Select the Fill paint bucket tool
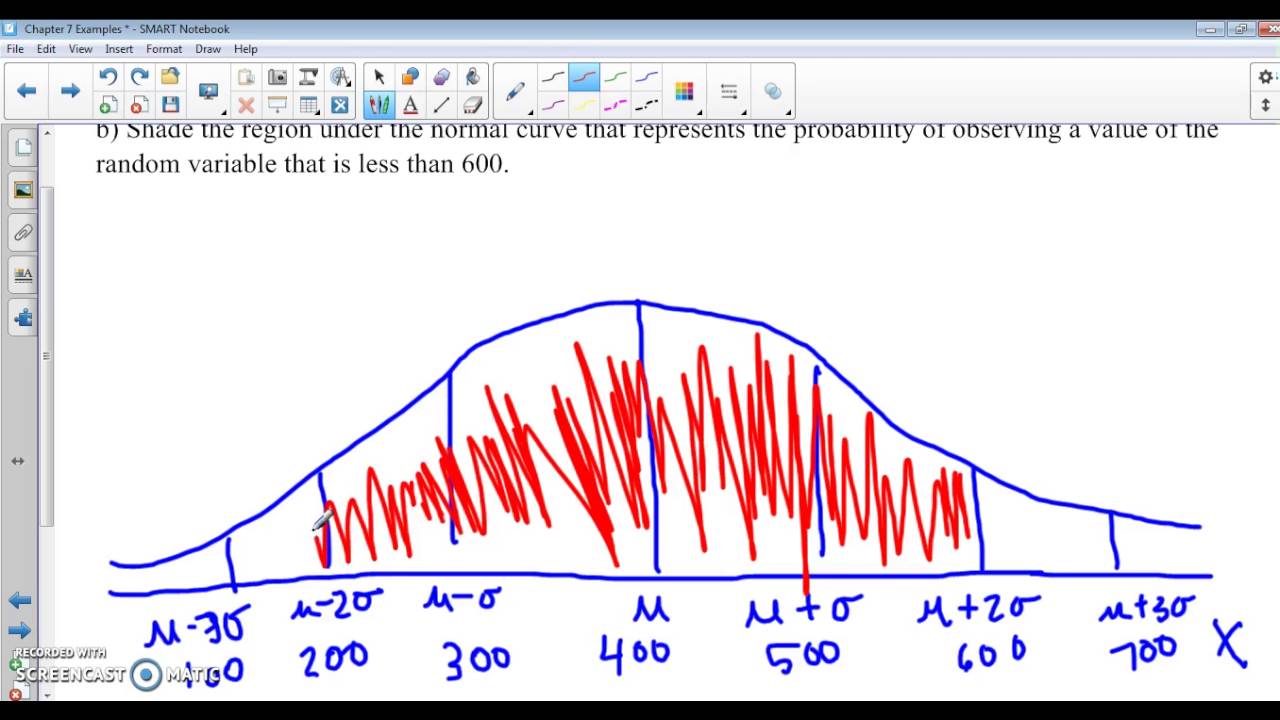 (x=472, y=77)
